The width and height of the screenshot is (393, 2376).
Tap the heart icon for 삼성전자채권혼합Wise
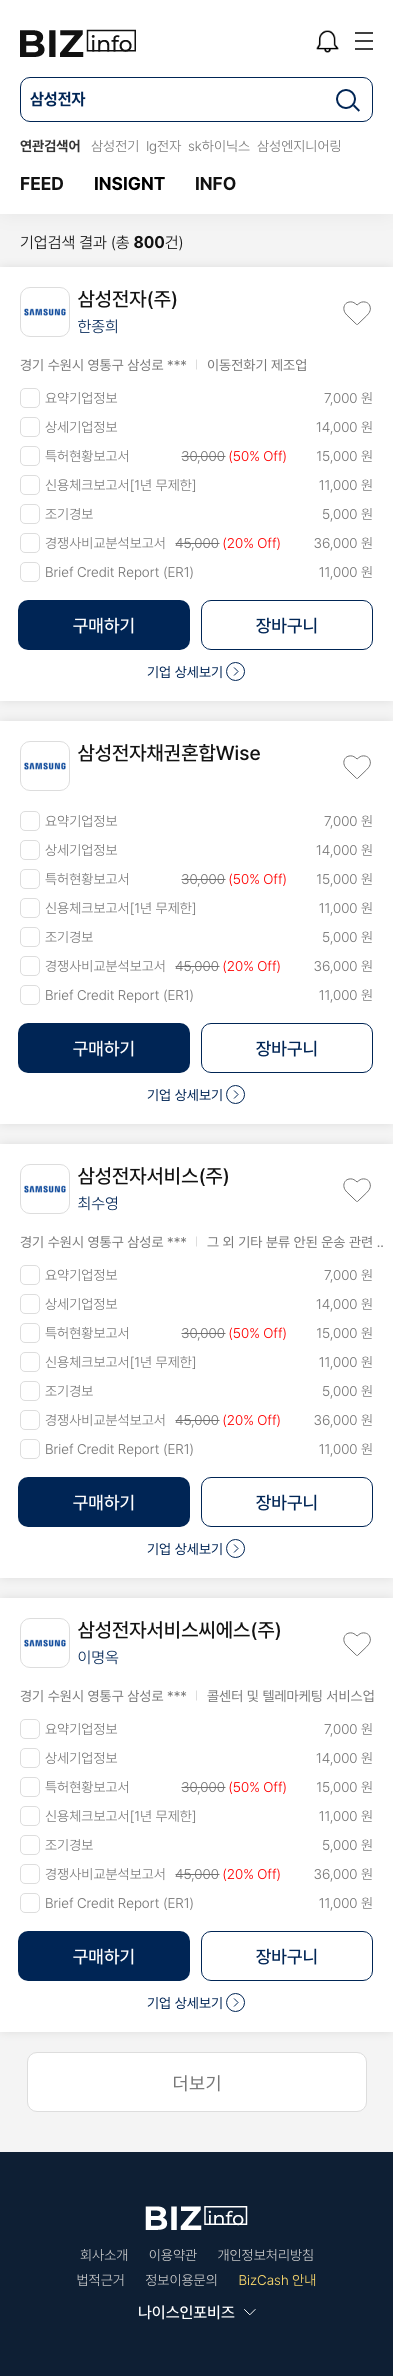click(x=357, y=767)
